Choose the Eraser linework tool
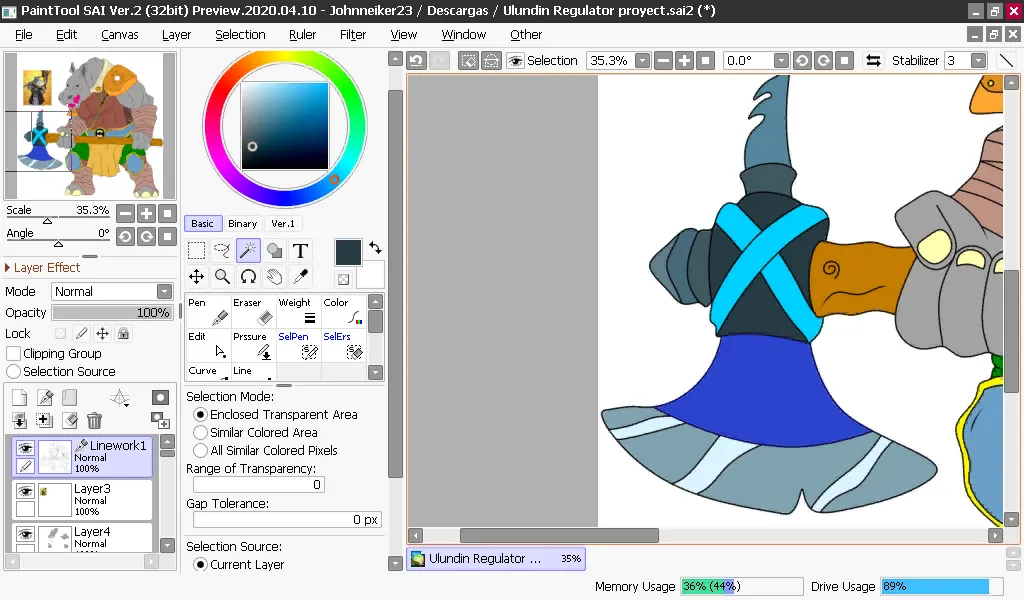The height and width of the screenshot is (600, 1024). pyautogui.click(x=253, y=311)
